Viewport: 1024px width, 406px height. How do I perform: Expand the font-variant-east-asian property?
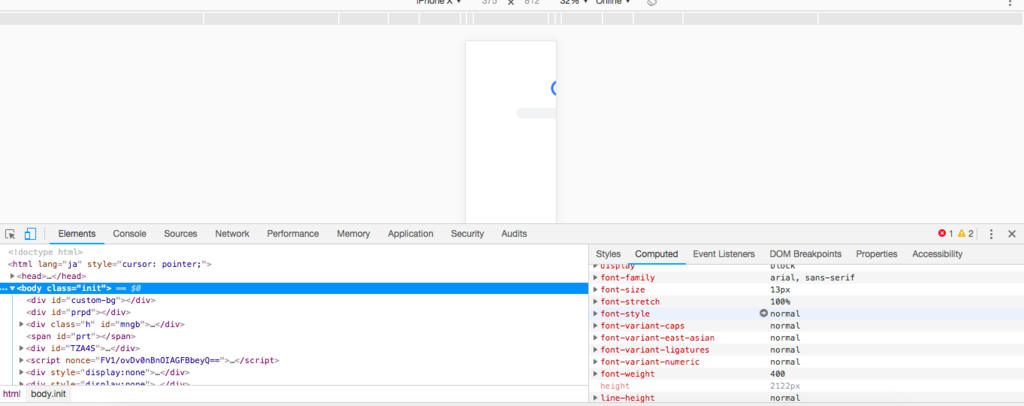click(595, 338)
